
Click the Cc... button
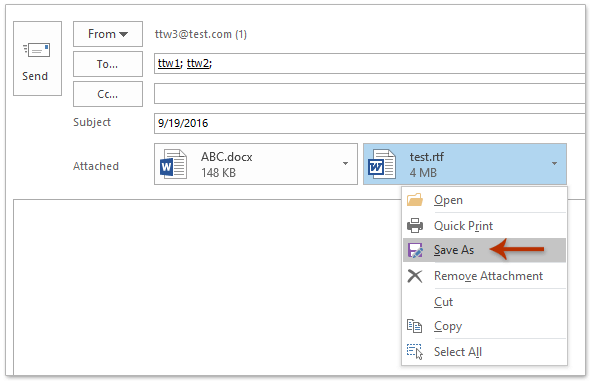tap(108, 94)
